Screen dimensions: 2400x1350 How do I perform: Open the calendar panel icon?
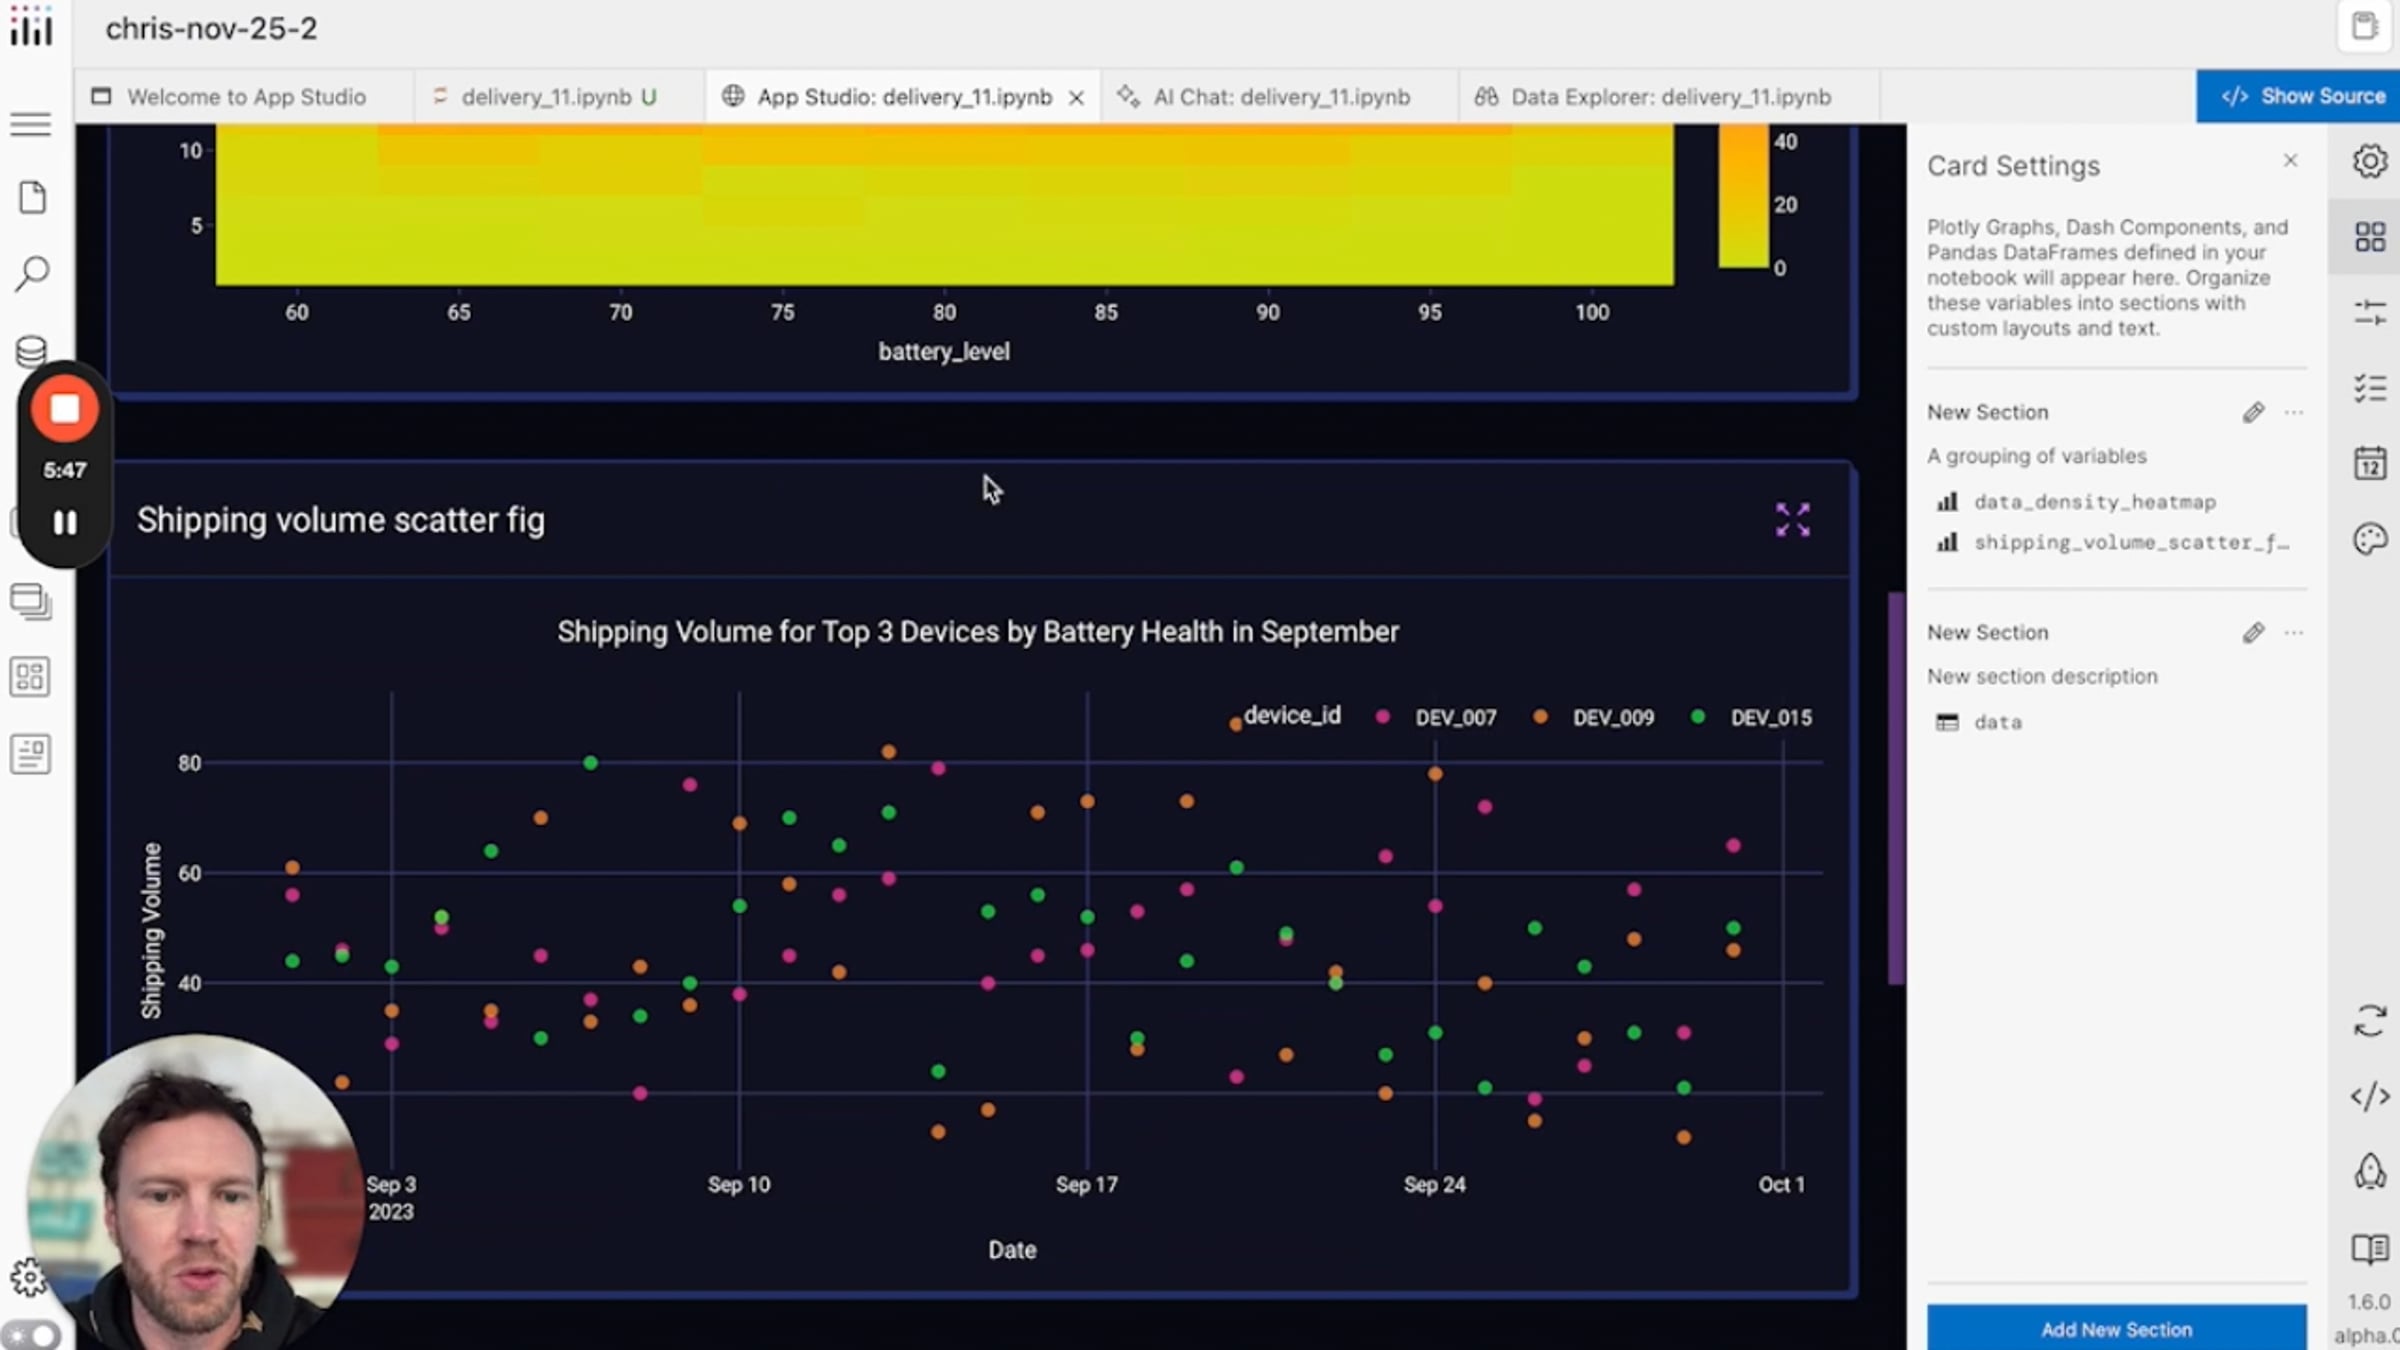click(x=2370, y=463)
